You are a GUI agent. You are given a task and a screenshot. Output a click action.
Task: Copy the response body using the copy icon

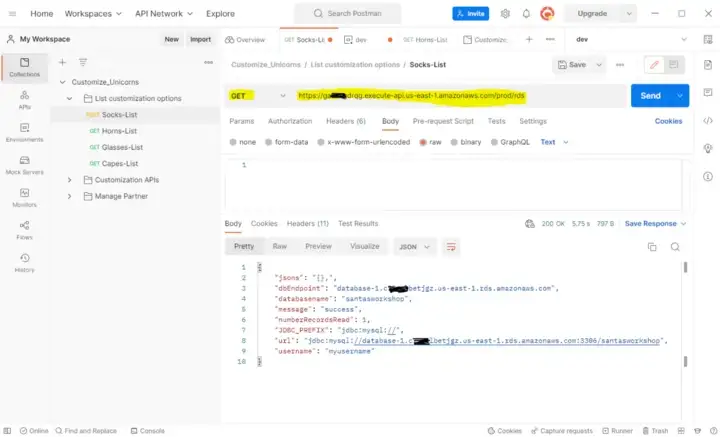tap(652, 247)
